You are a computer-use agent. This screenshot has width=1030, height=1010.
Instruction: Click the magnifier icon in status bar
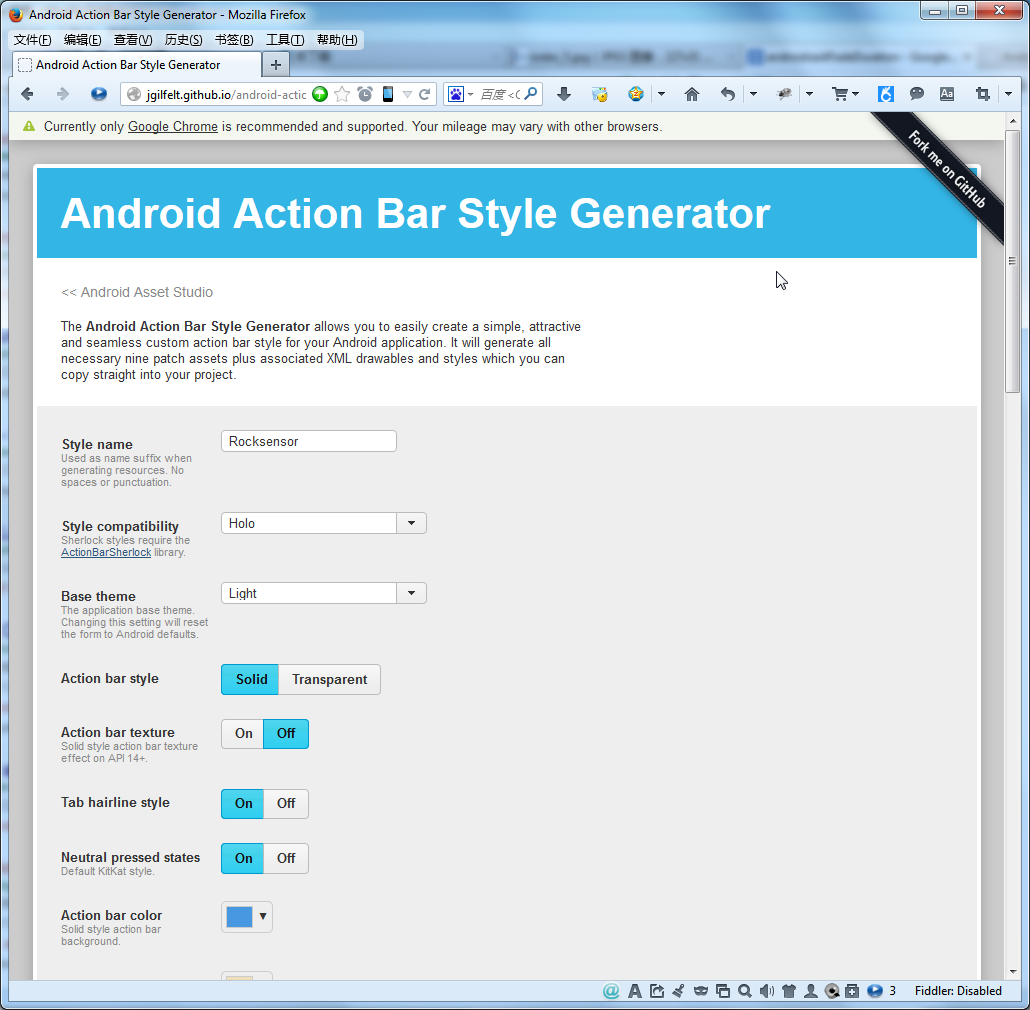point(744,991)
